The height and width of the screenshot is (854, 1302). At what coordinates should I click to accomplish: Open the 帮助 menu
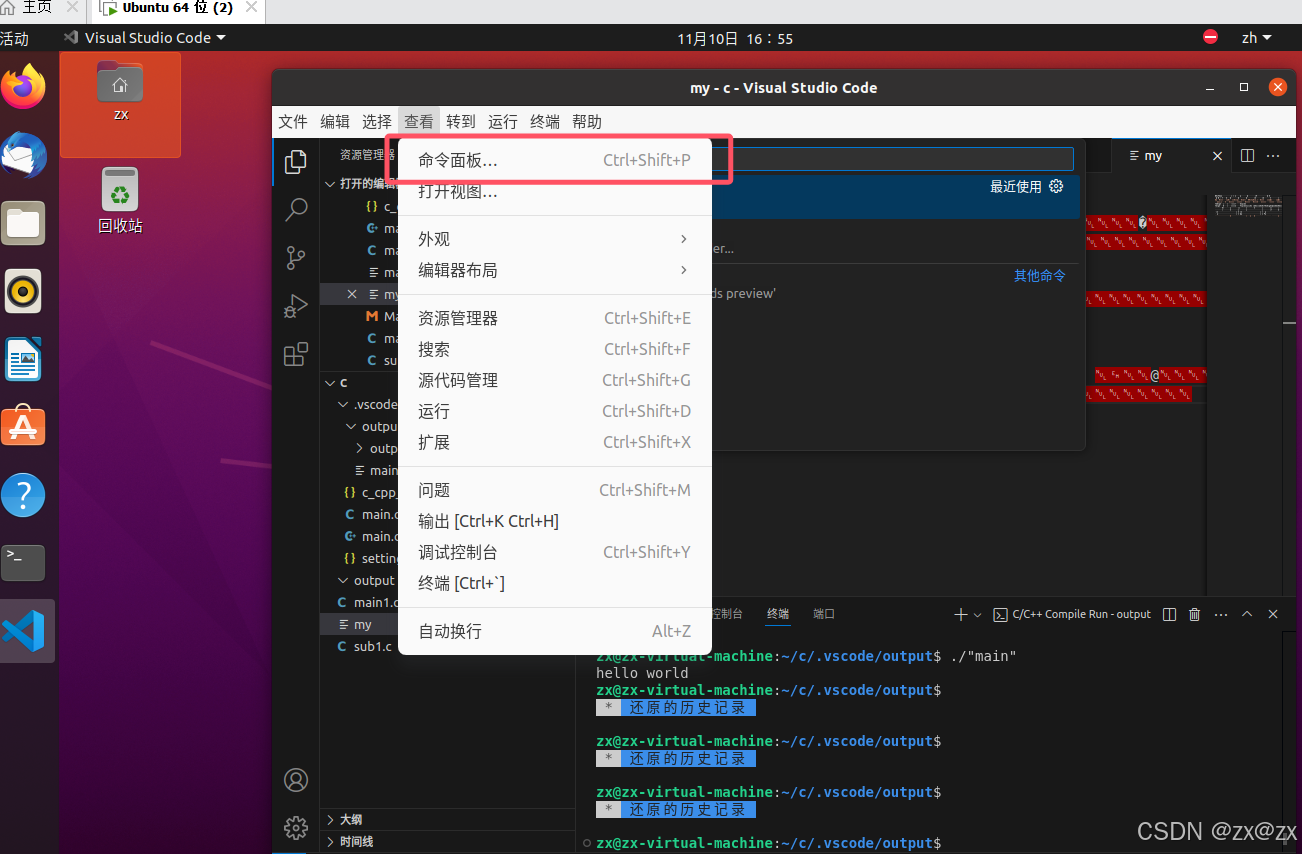coord(587,122)
